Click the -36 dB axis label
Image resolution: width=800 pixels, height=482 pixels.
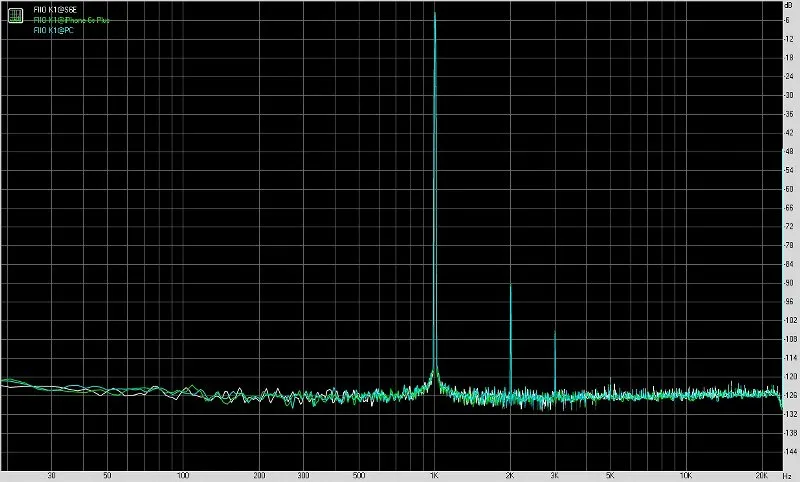(789, 114)
